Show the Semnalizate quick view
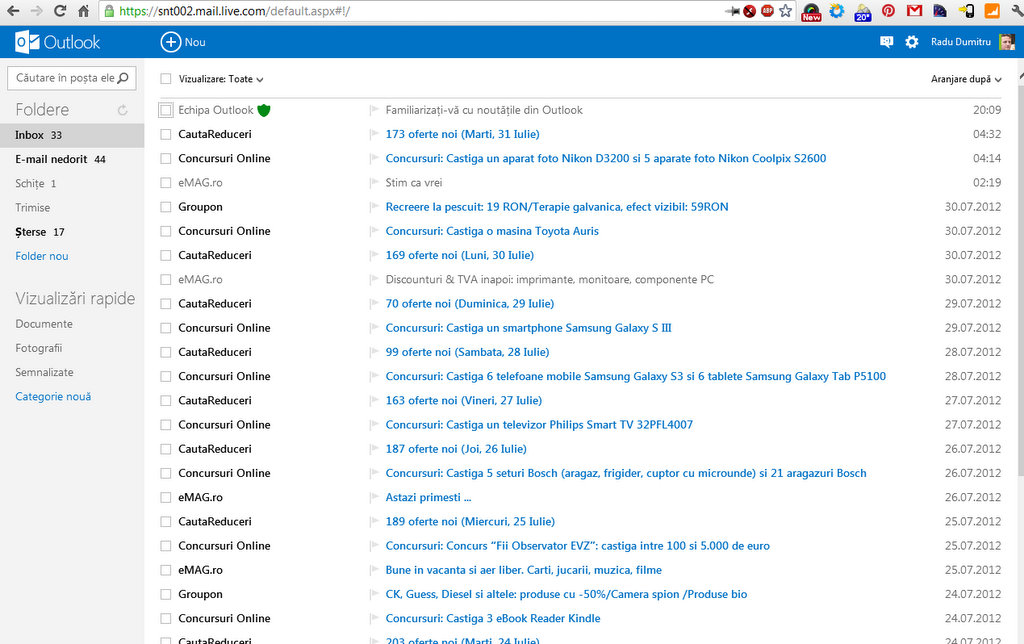This screenshot has height=644, width=1024. click(x=44, y=372)
